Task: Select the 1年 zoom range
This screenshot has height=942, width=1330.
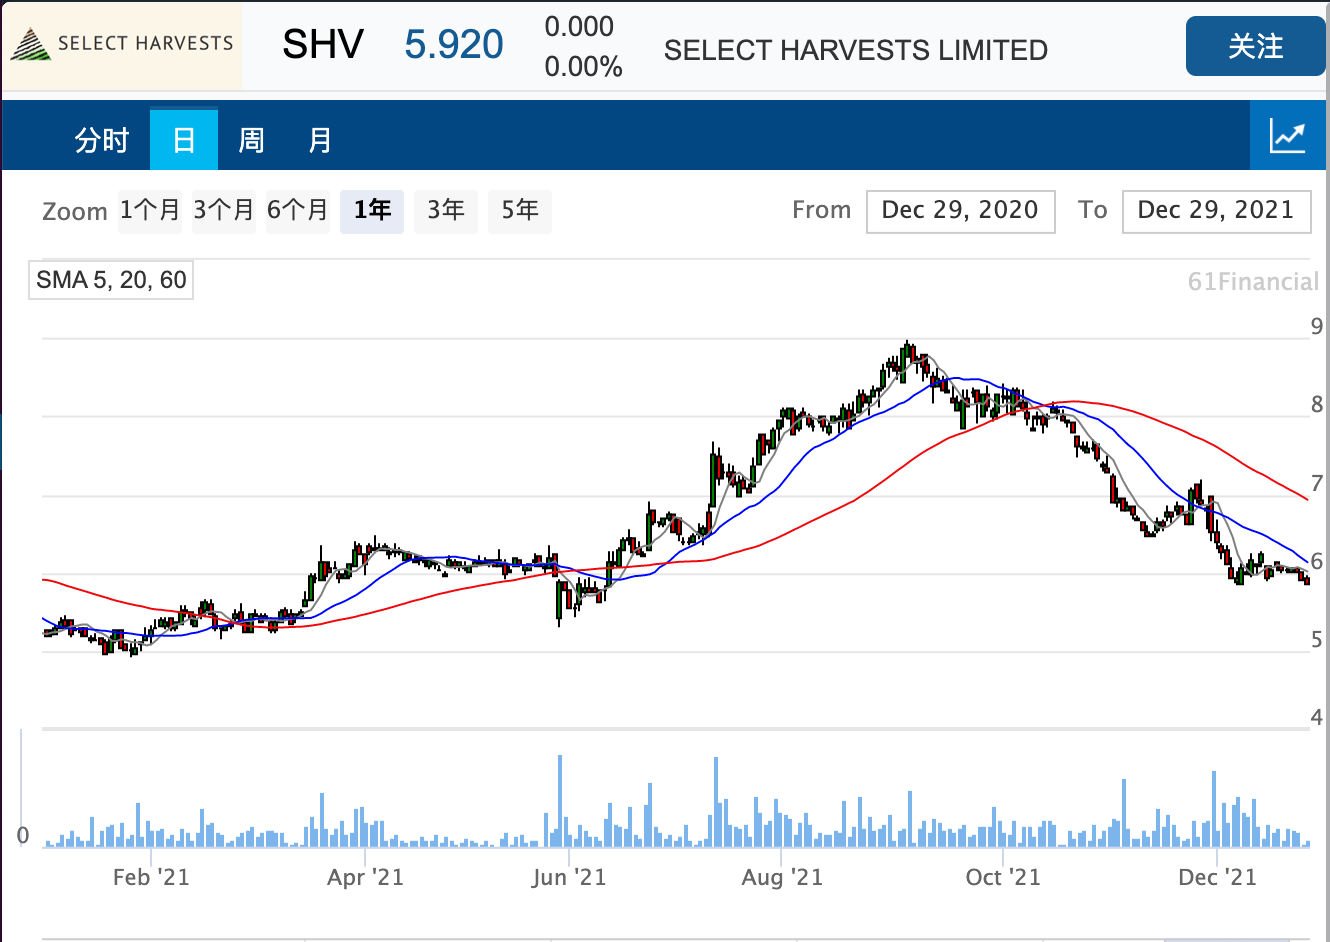Action: [372, 211]
